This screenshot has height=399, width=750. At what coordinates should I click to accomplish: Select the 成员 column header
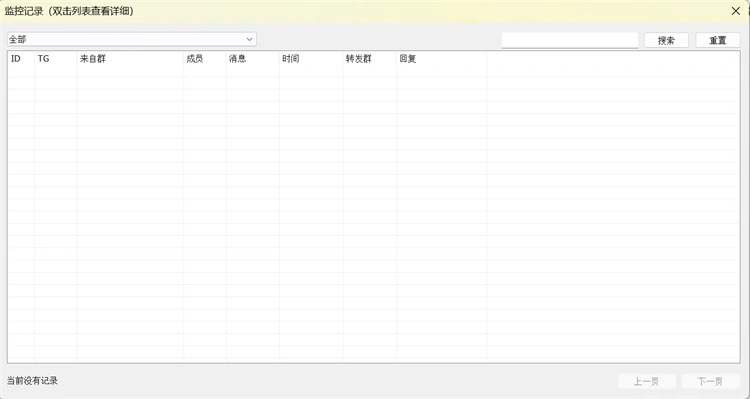point(205,59)
